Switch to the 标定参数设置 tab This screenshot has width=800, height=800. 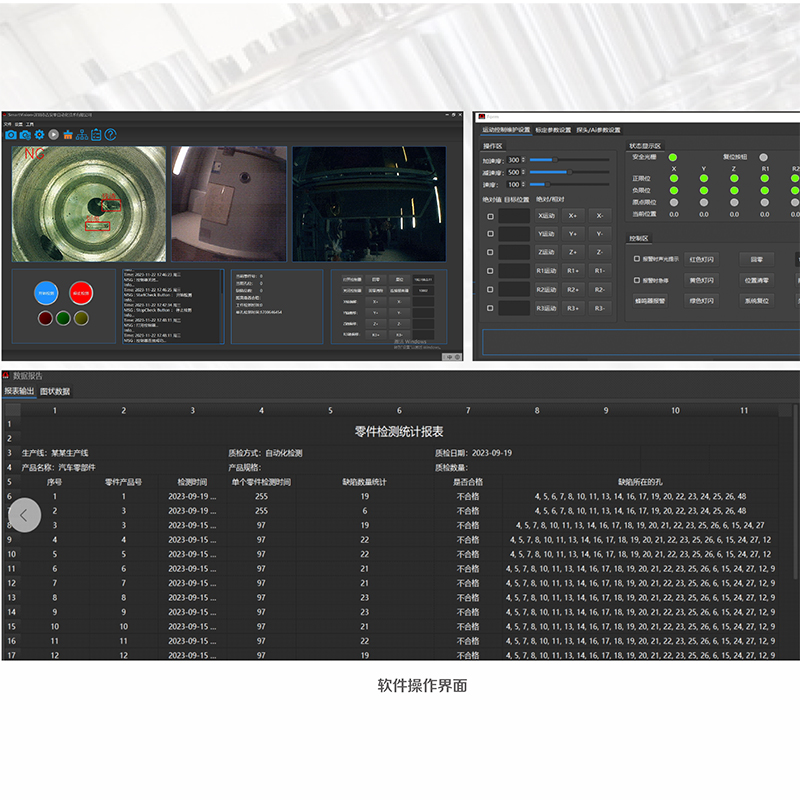553,130
